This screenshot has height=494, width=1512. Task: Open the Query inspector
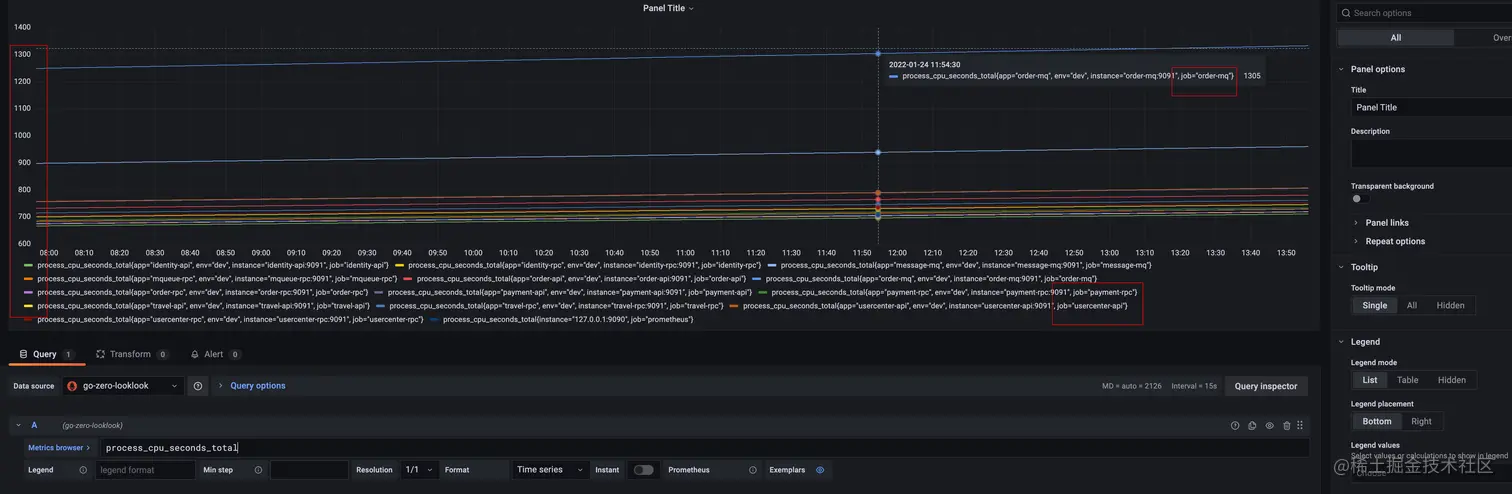click(x=1265, y=386)
